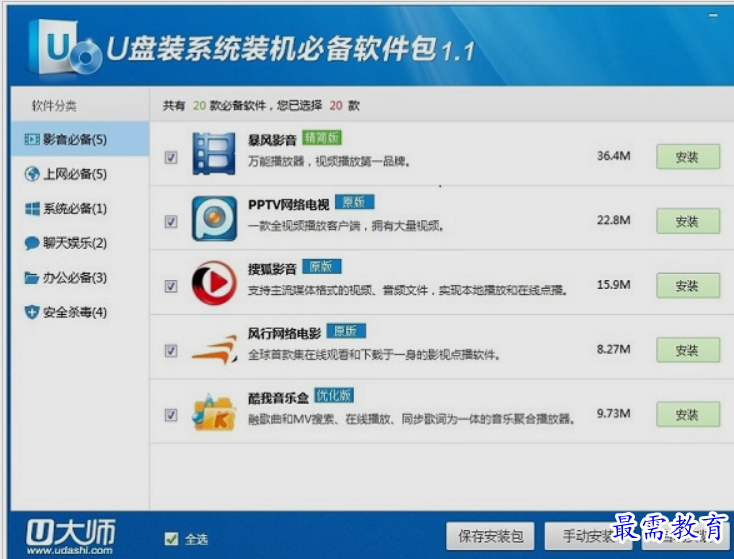Click the 36.4M size value

(x=613, y=156)
